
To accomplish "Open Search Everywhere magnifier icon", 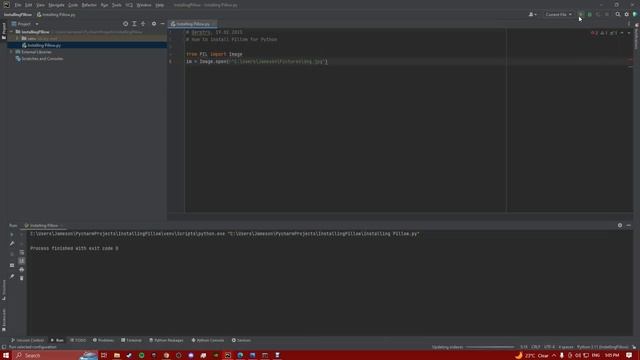I will (618, 14).
